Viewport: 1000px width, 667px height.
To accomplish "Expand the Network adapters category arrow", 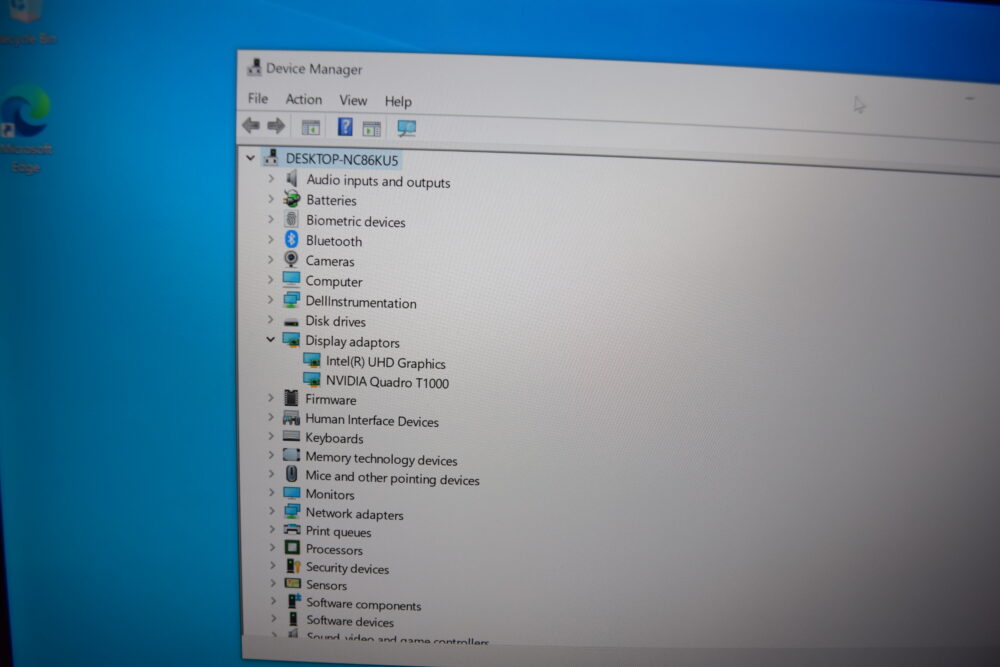I will [x=272, y=511].
